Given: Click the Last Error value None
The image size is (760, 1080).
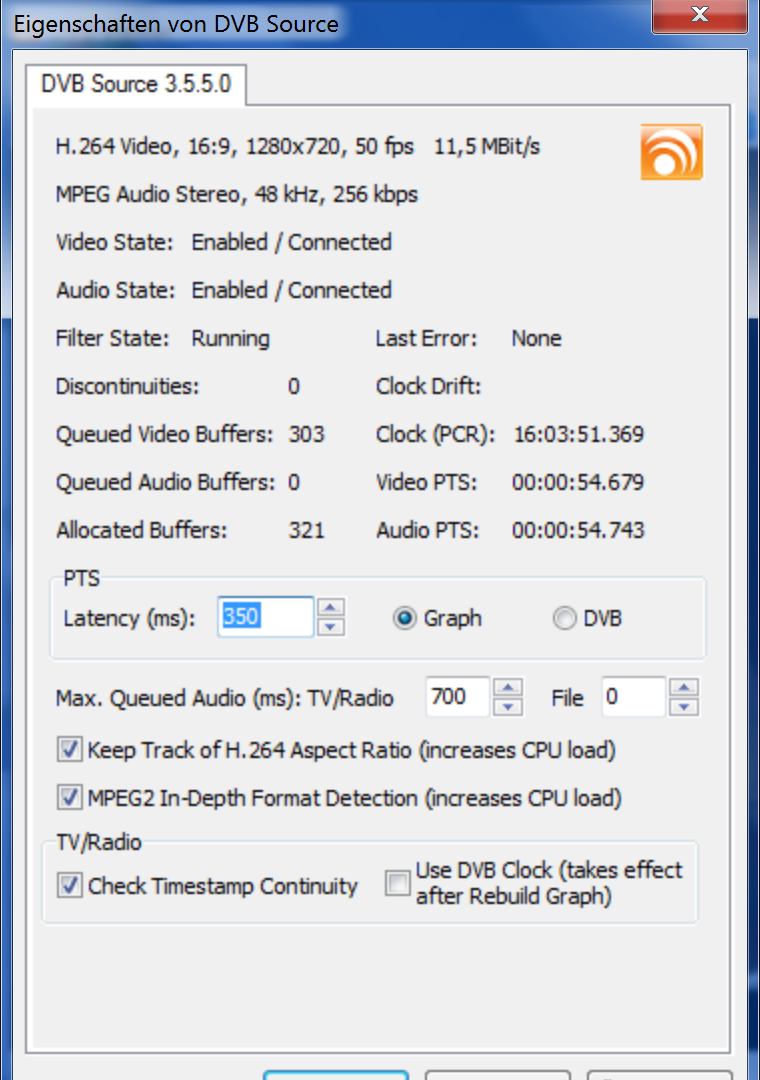Looking at the screenshot, I should (x=537, y=339).
